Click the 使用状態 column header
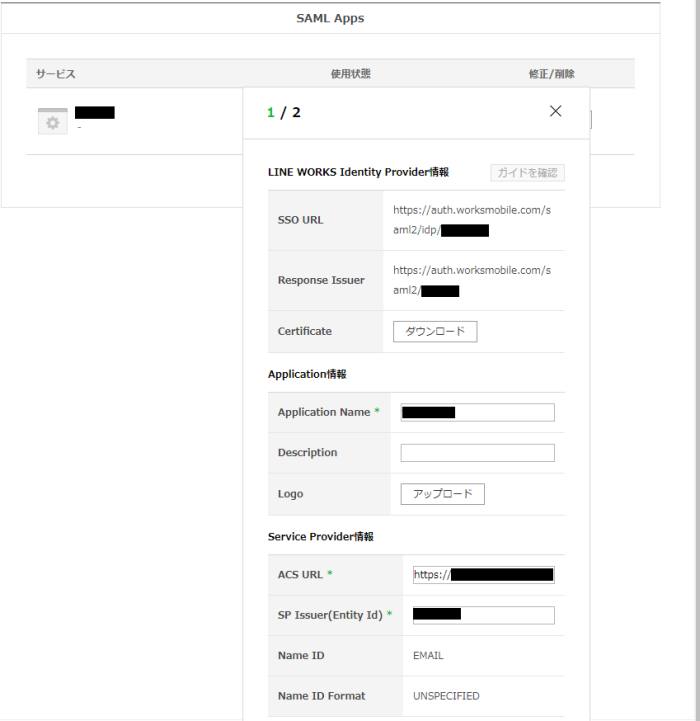The height and width of the screenshot is (721, 700). pos(350,74)
